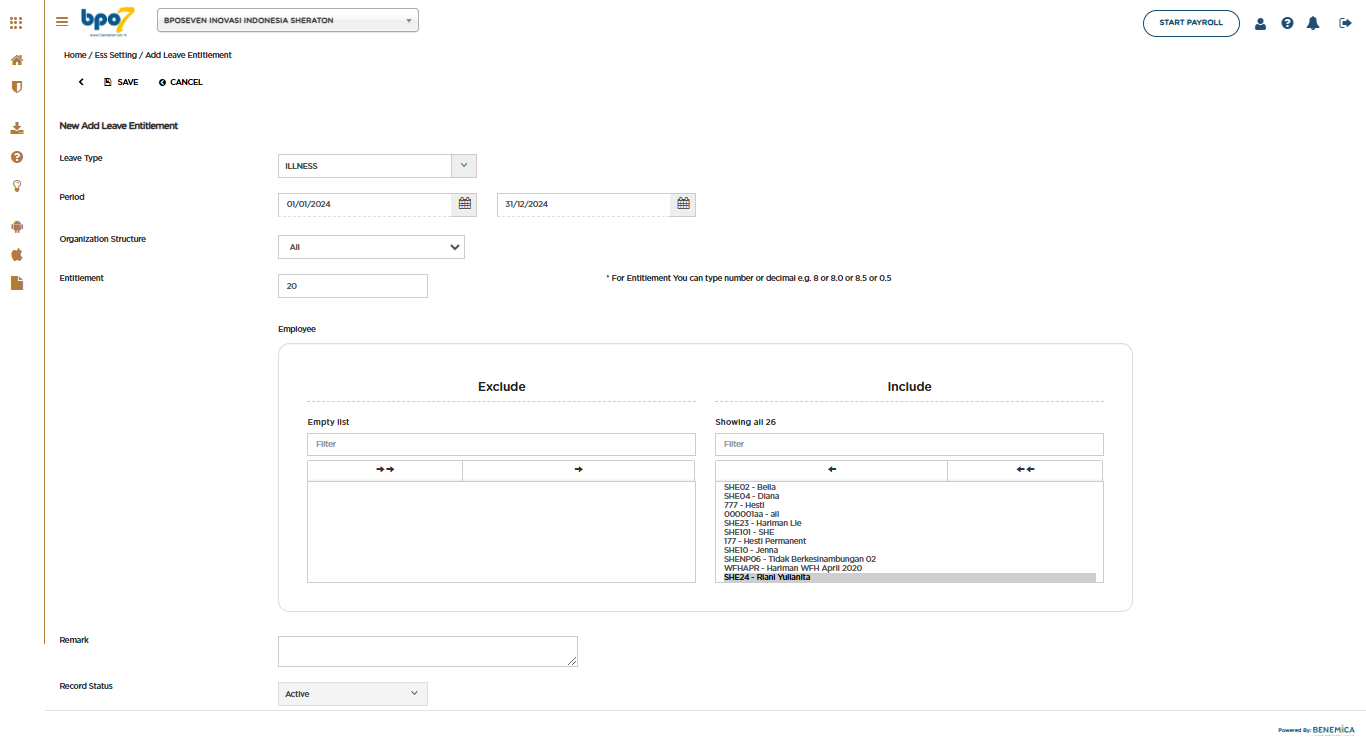The image size is (1366, 750).
Task: Open the apps grid menu icon
Action: click(x=16, y=22)
